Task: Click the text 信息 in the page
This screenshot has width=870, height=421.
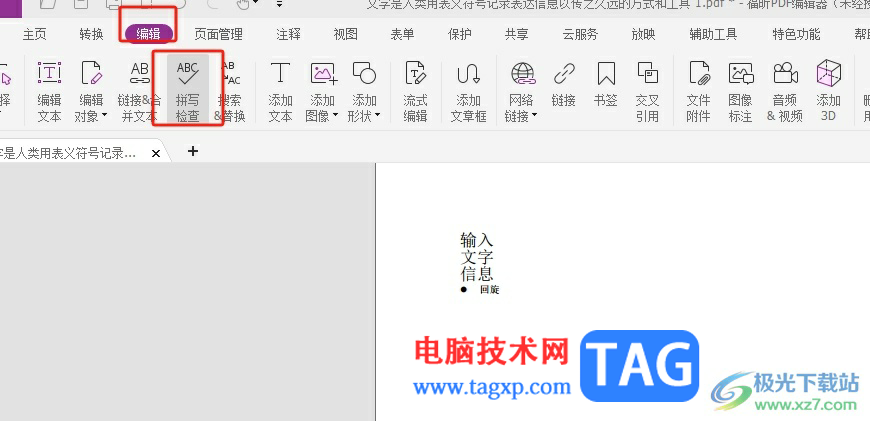Action: tap(477, 274)
